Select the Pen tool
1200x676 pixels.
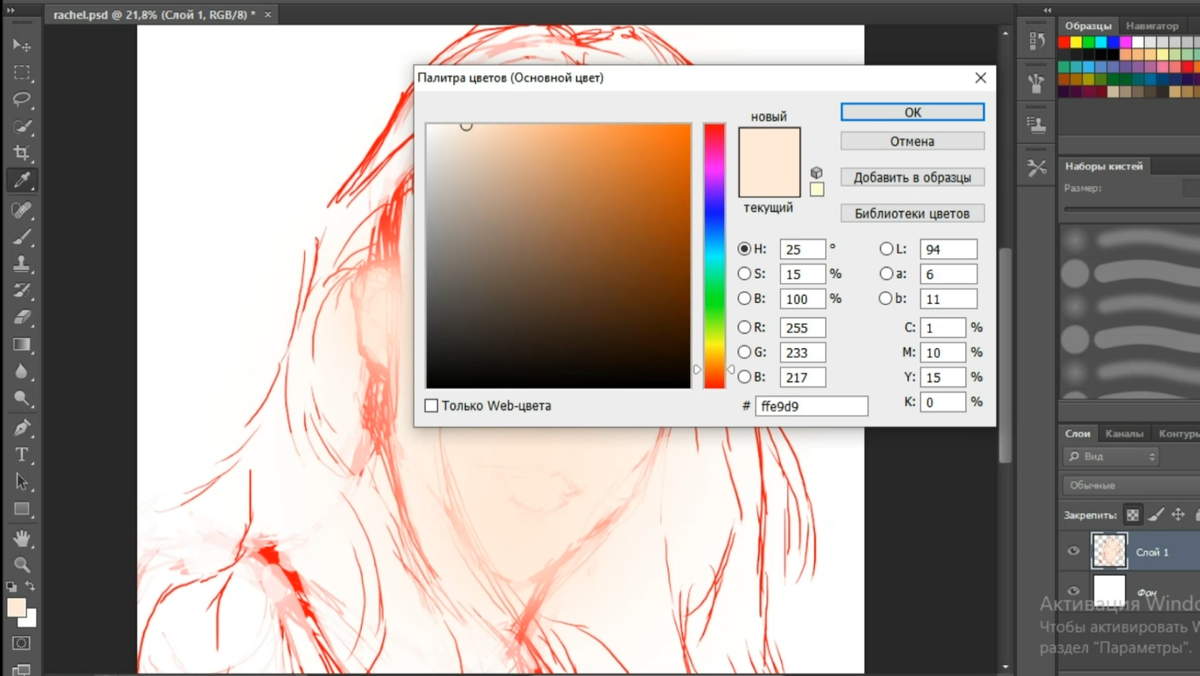(x=21, y=428)
